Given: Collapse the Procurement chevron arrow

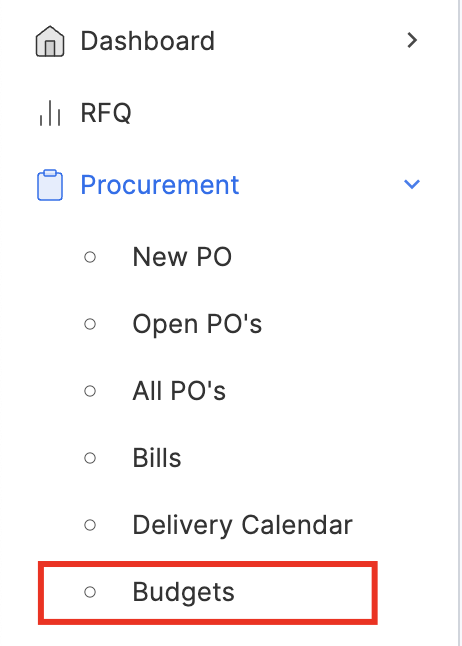Looking at the screenshot, I should [412, 184].
